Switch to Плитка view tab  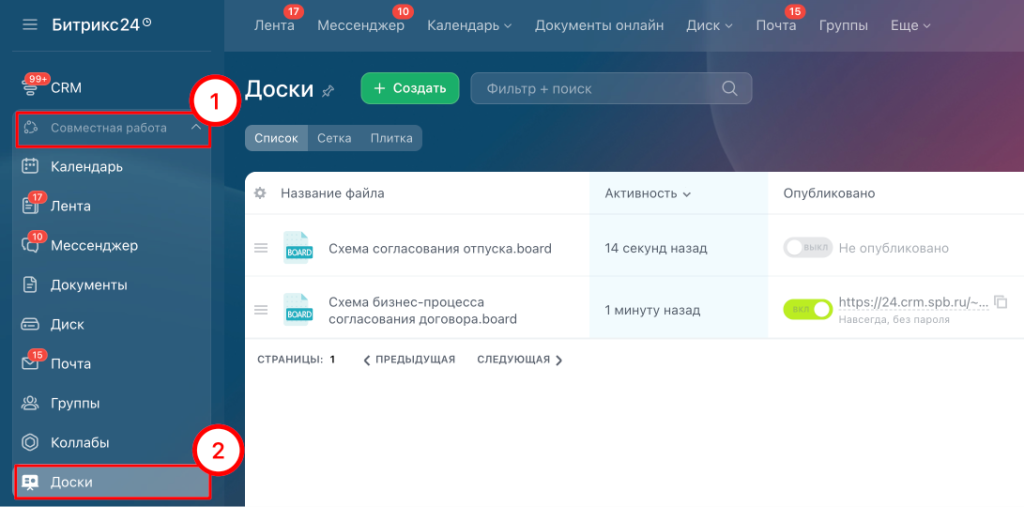[391, 138]
